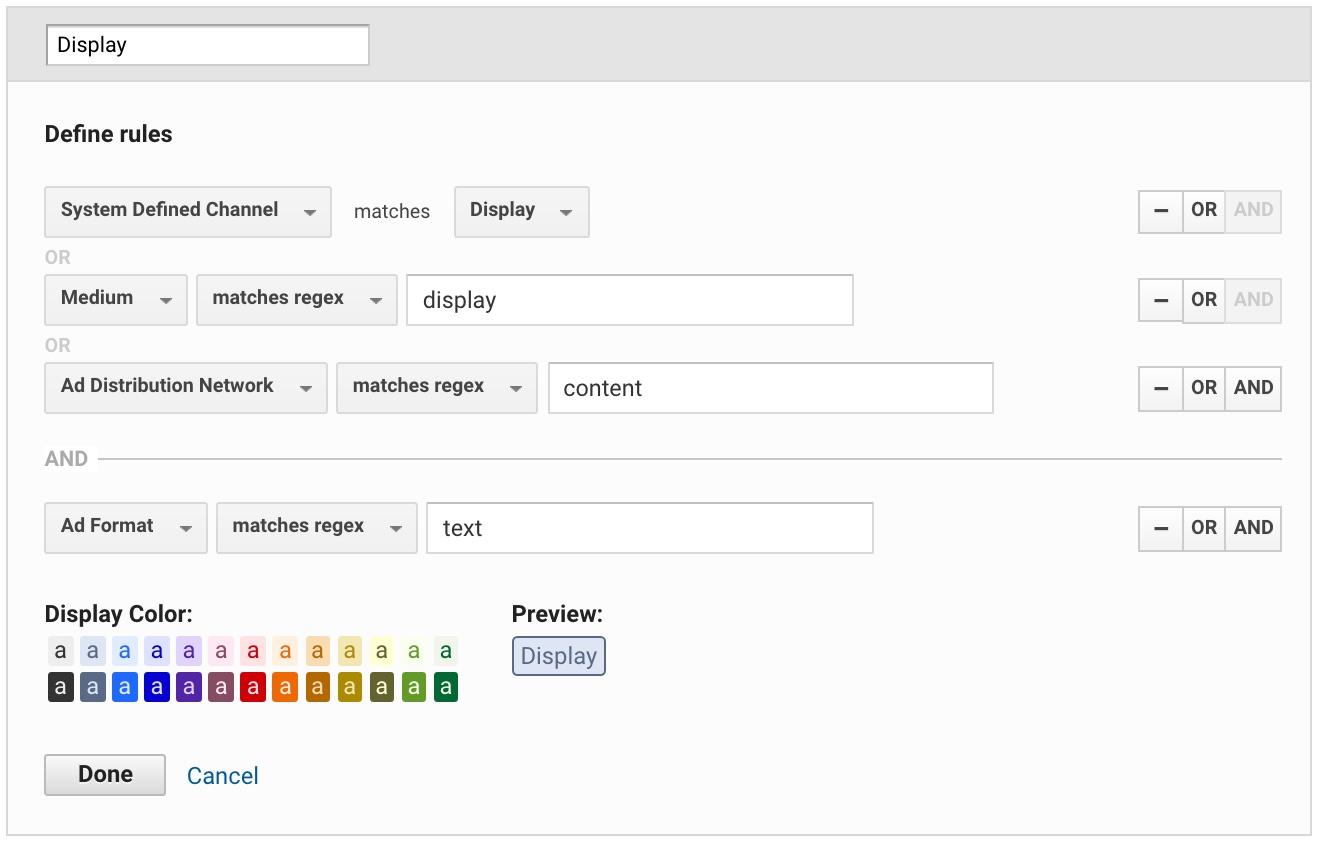1322x846 pixels.
Task: Click the channel name field containing Display
Action: (208, 45)
